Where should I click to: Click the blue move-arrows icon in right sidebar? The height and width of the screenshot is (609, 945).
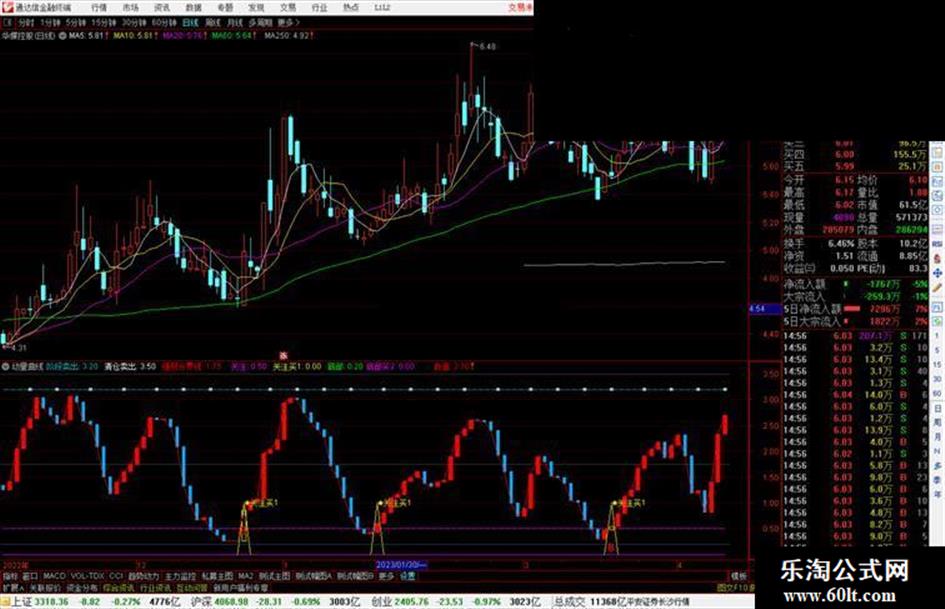[x=938, y=273]
